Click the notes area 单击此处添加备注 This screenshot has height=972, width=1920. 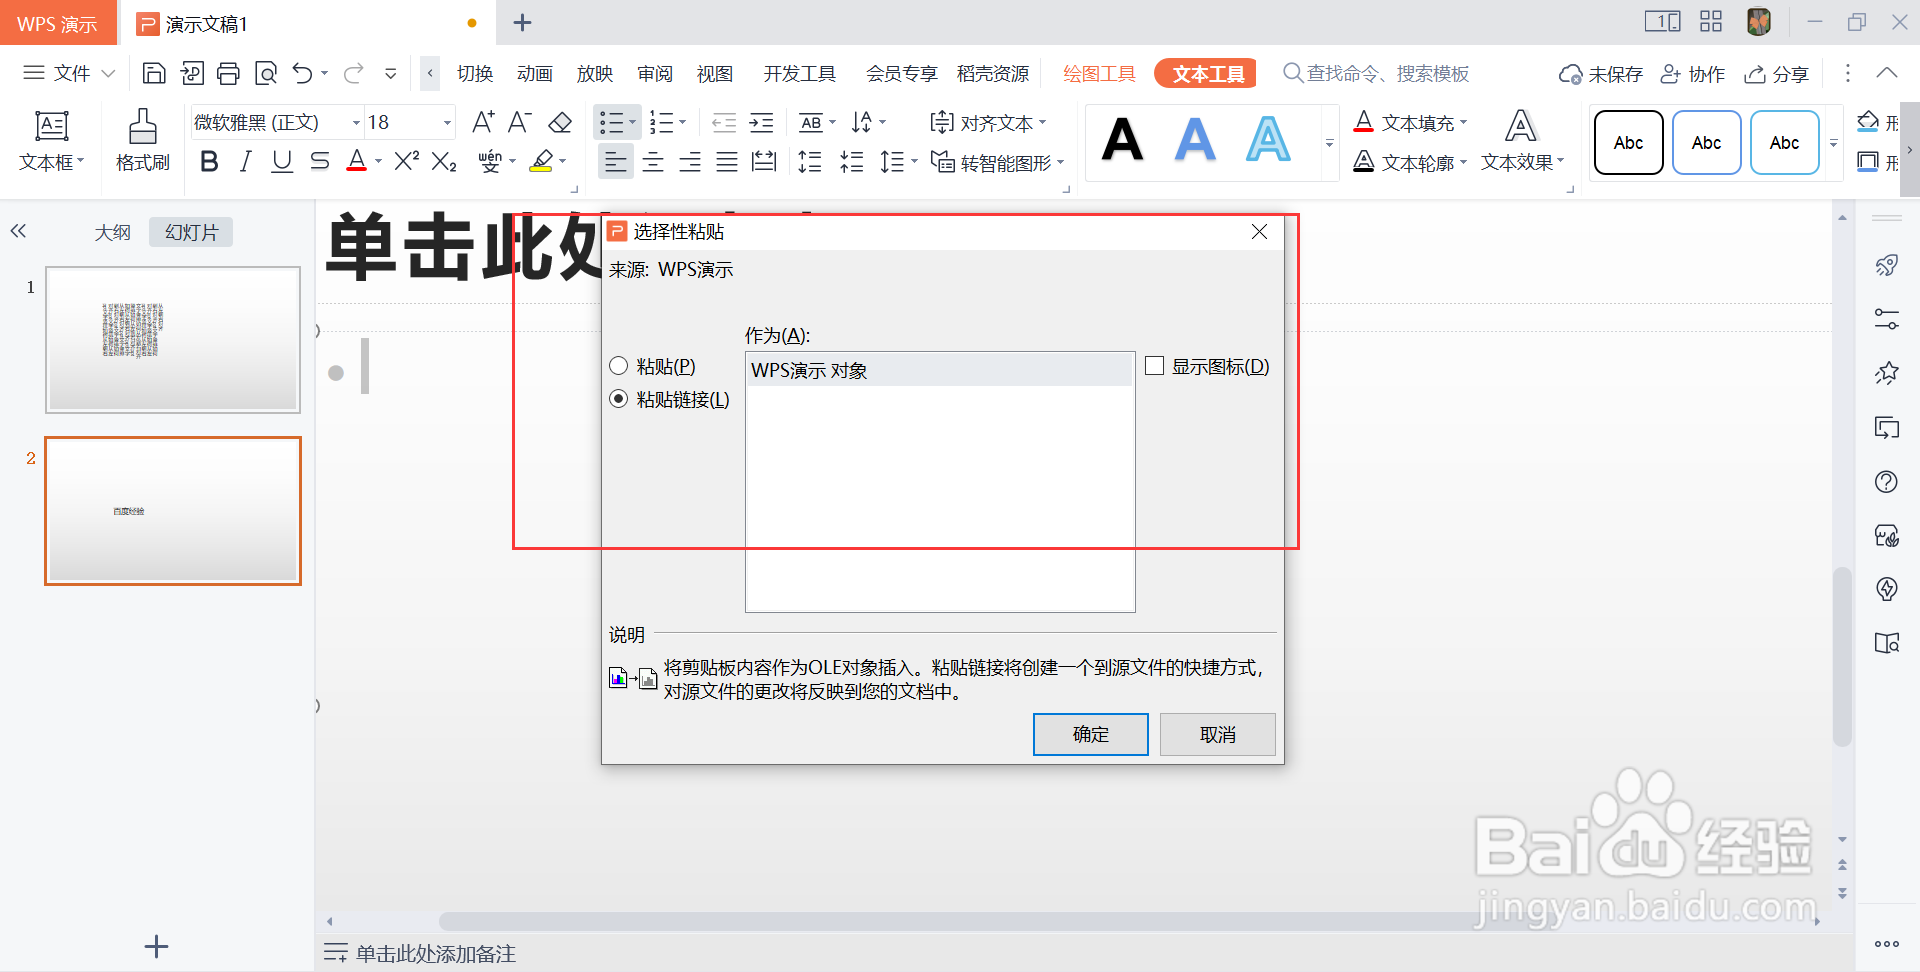coord(436,953)
